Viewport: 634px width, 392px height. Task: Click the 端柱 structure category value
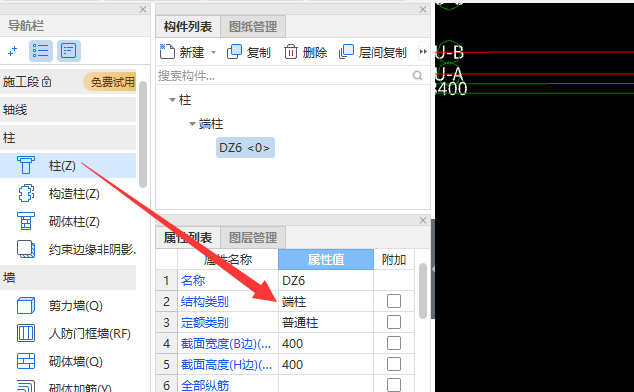[326, 301]
